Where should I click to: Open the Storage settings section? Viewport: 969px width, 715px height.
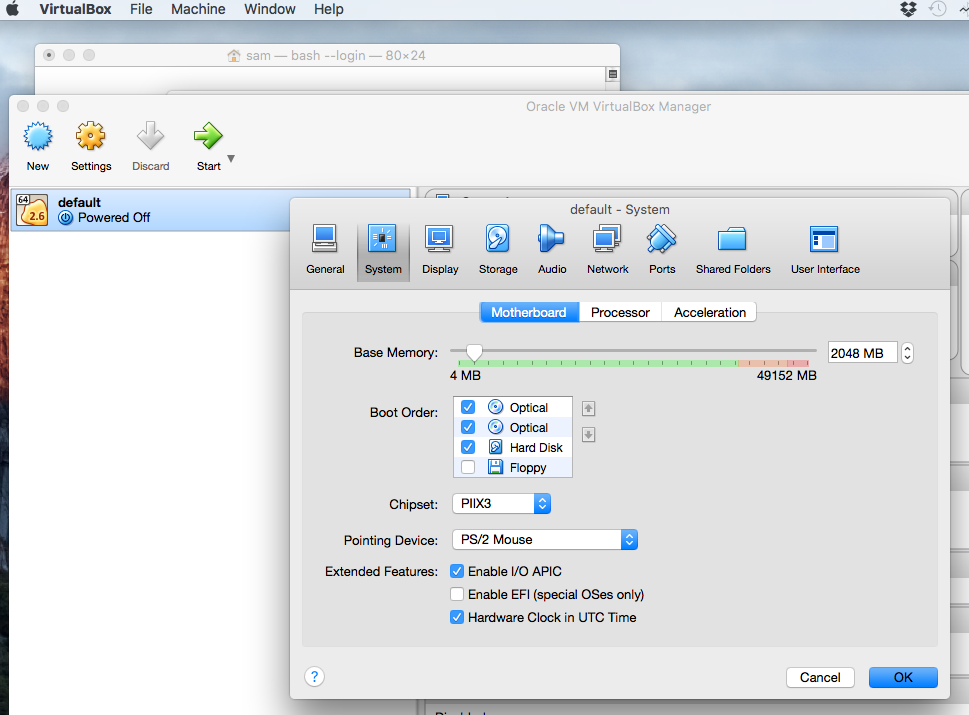498,250
